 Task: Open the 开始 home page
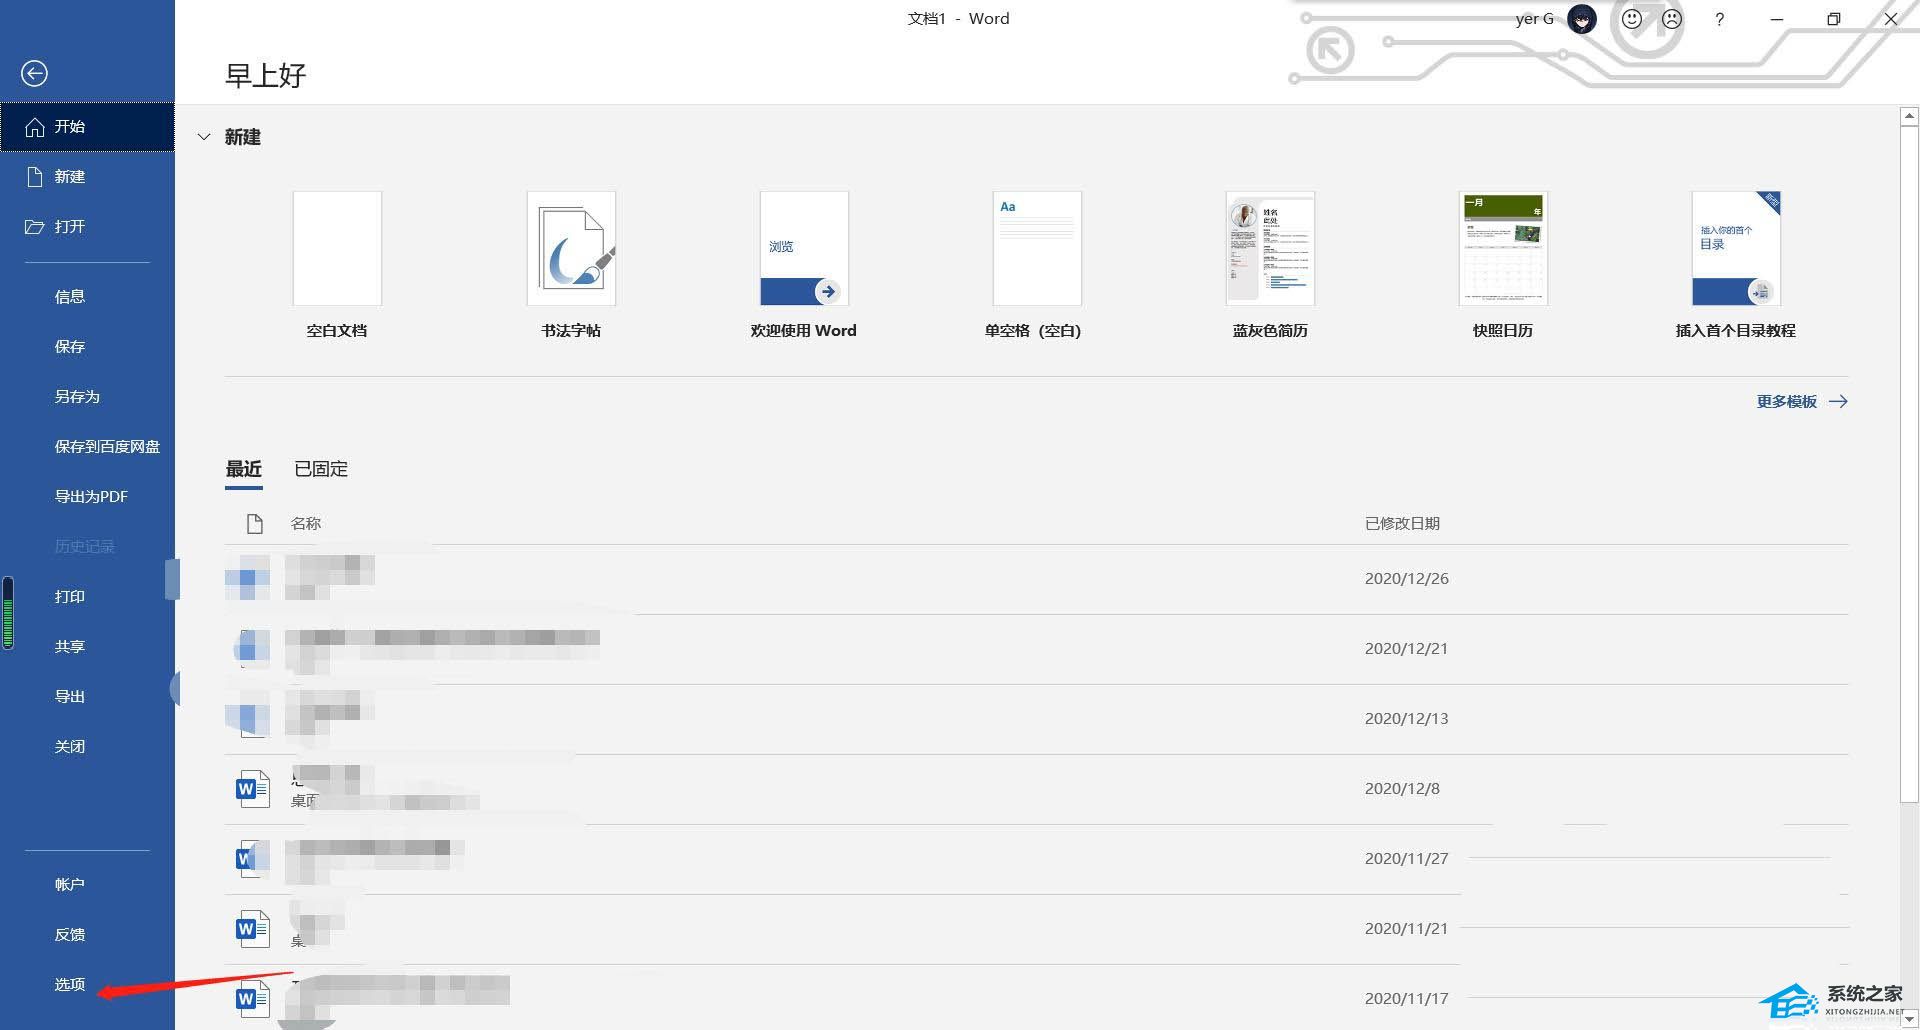87,127
